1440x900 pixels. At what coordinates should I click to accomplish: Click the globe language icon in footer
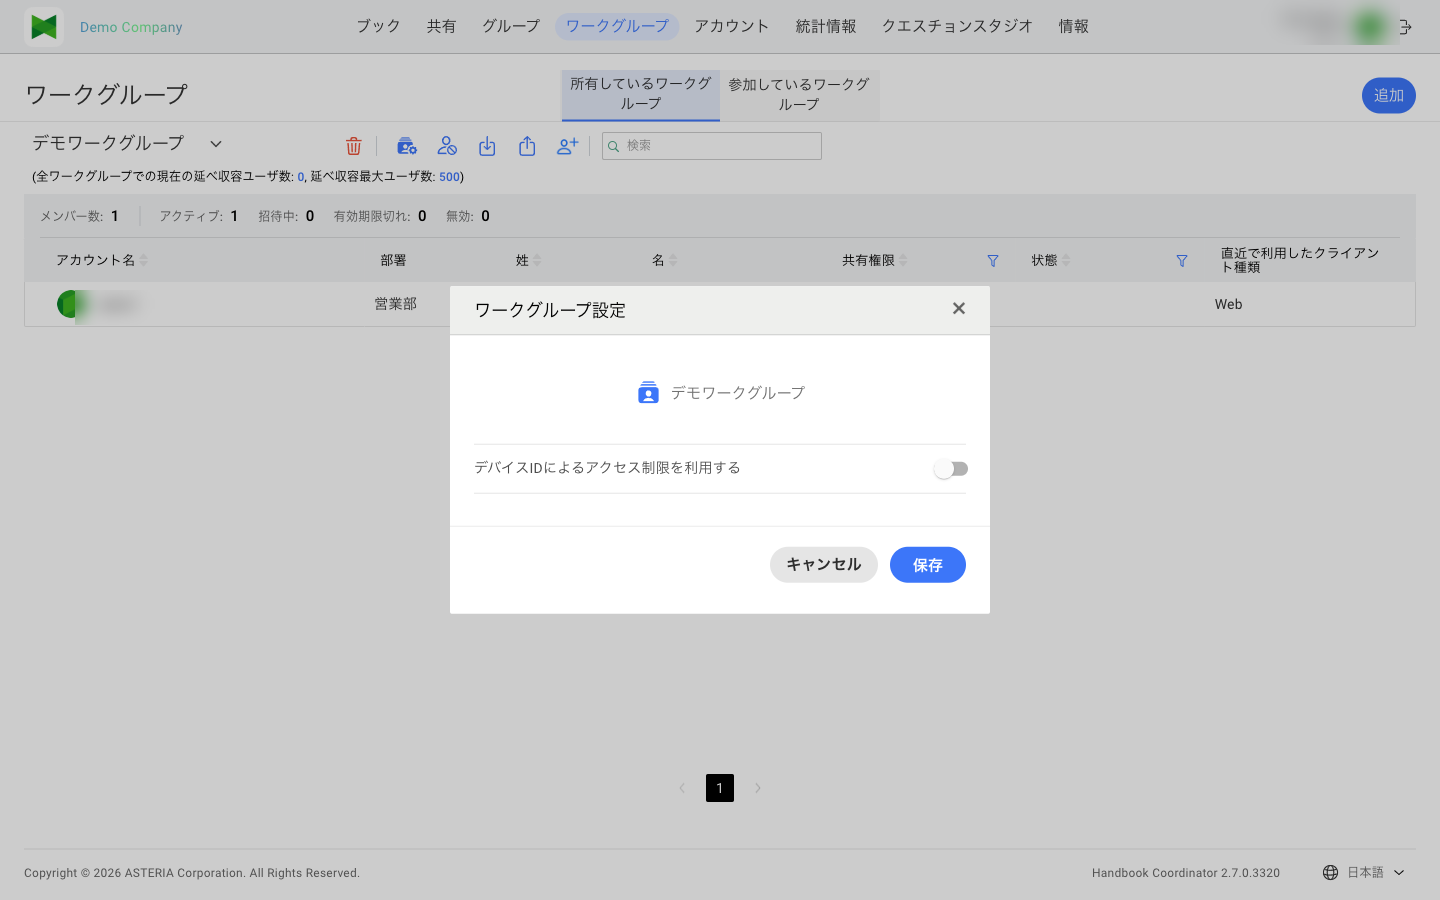coord(1330,873)
